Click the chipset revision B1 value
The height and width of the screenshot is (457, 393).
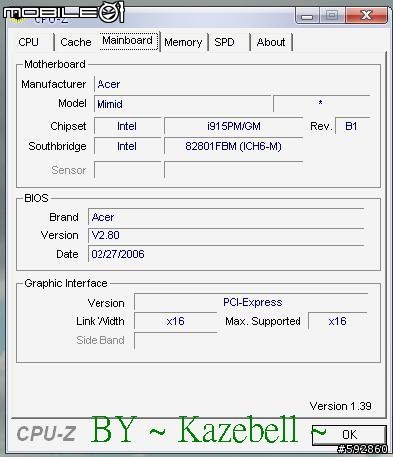[352, 126]
